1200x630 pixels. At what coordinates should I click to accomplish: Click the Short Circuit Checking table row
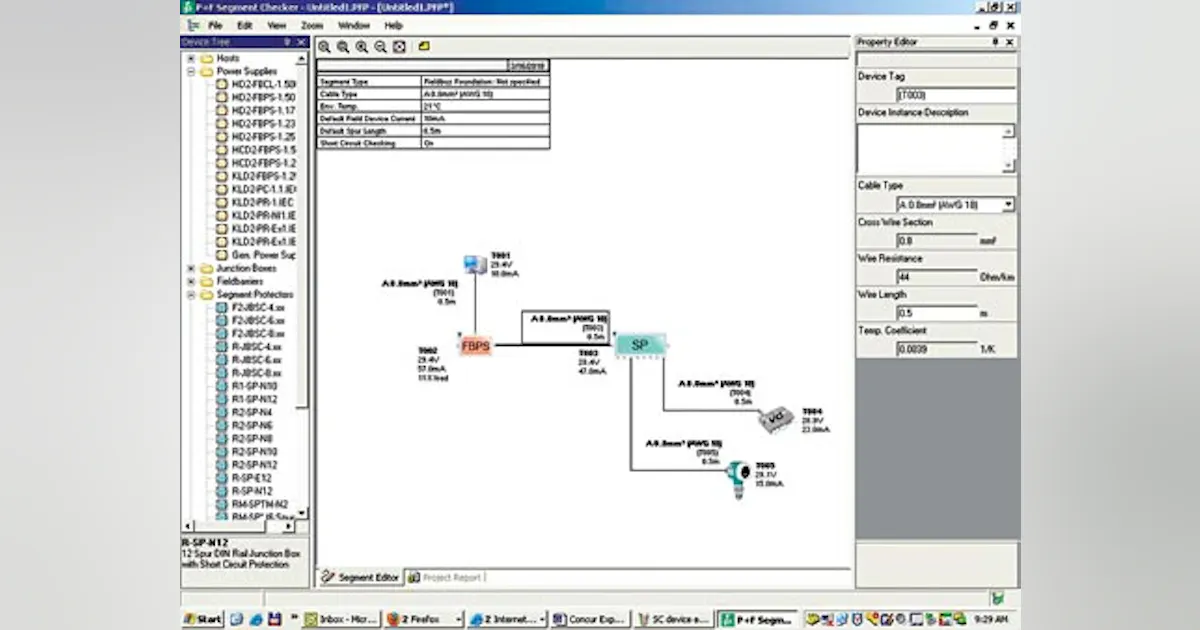coord(433,143)
